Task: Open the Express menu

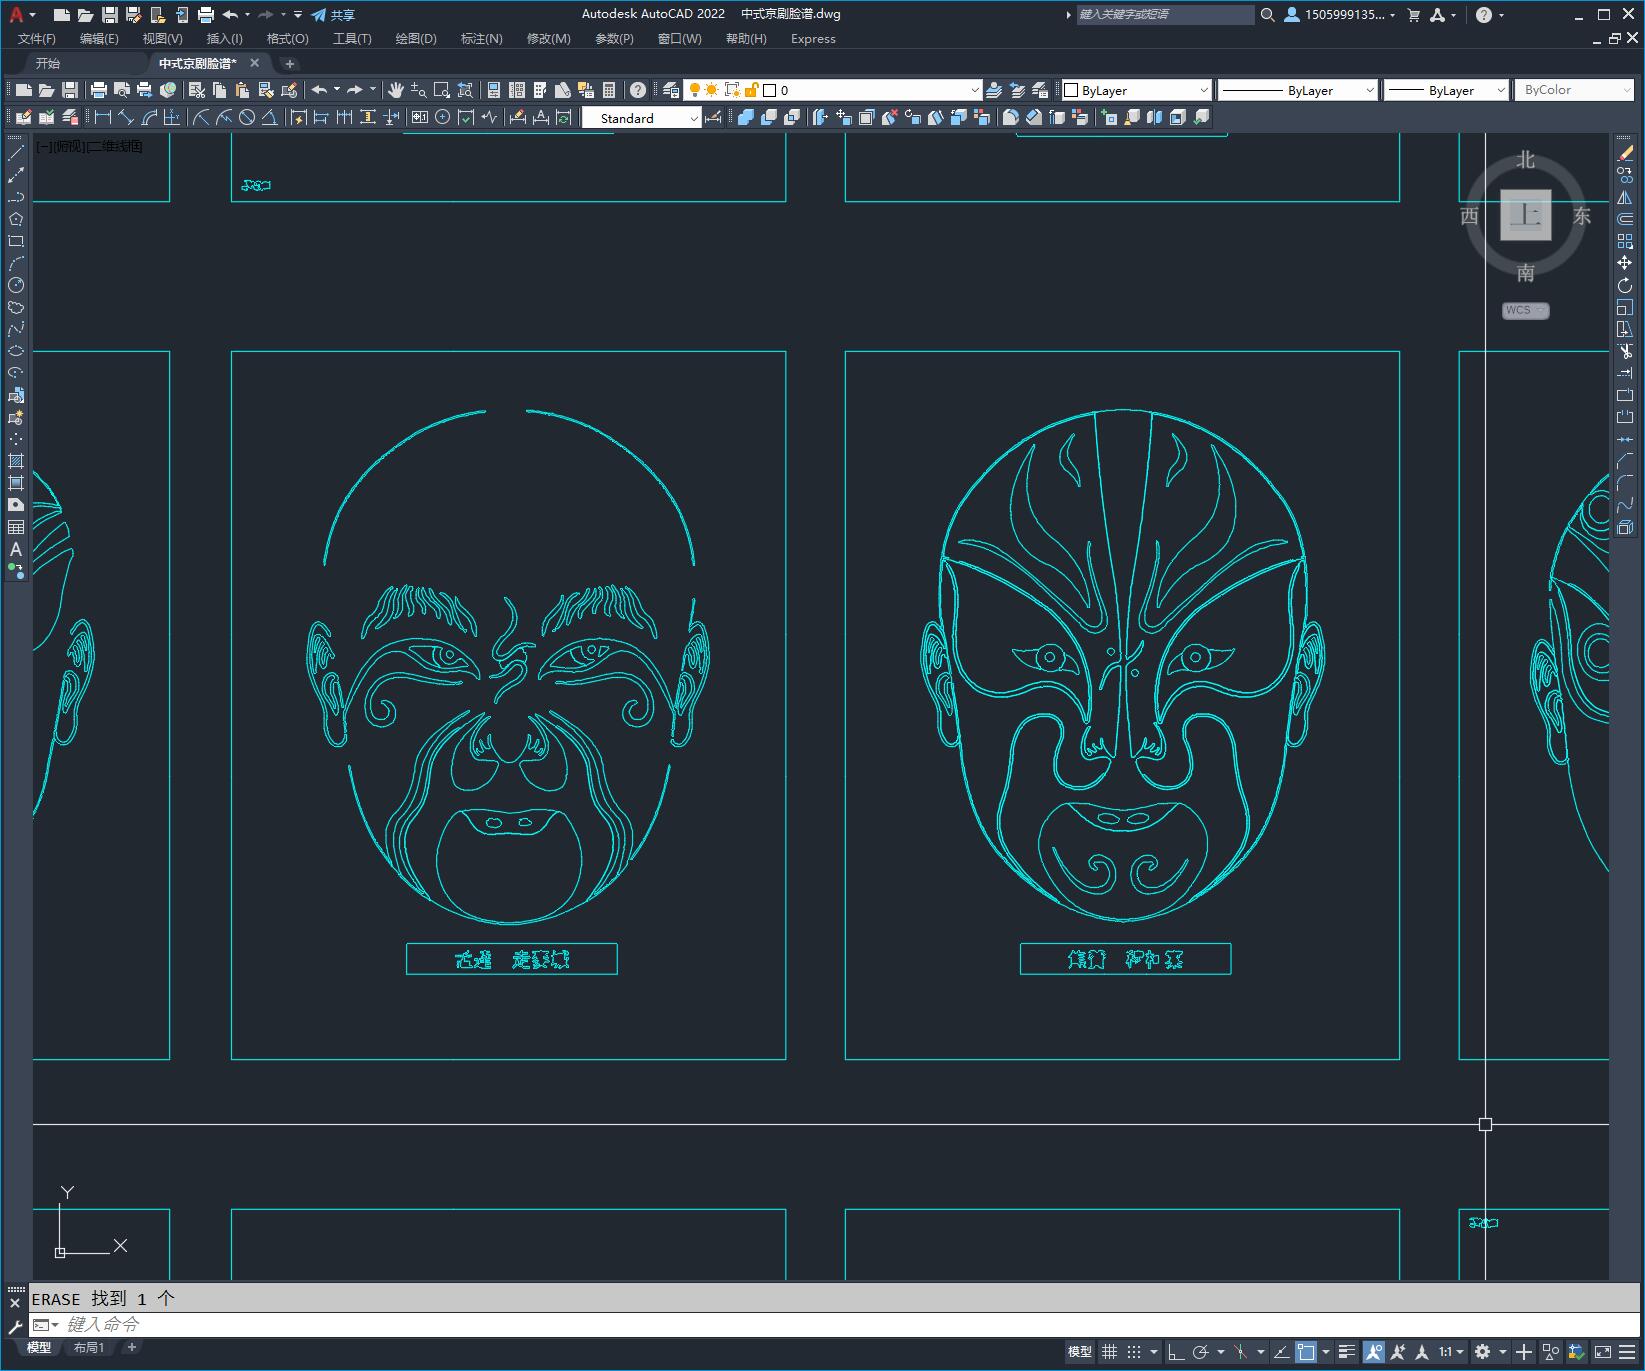Action: 813,38
